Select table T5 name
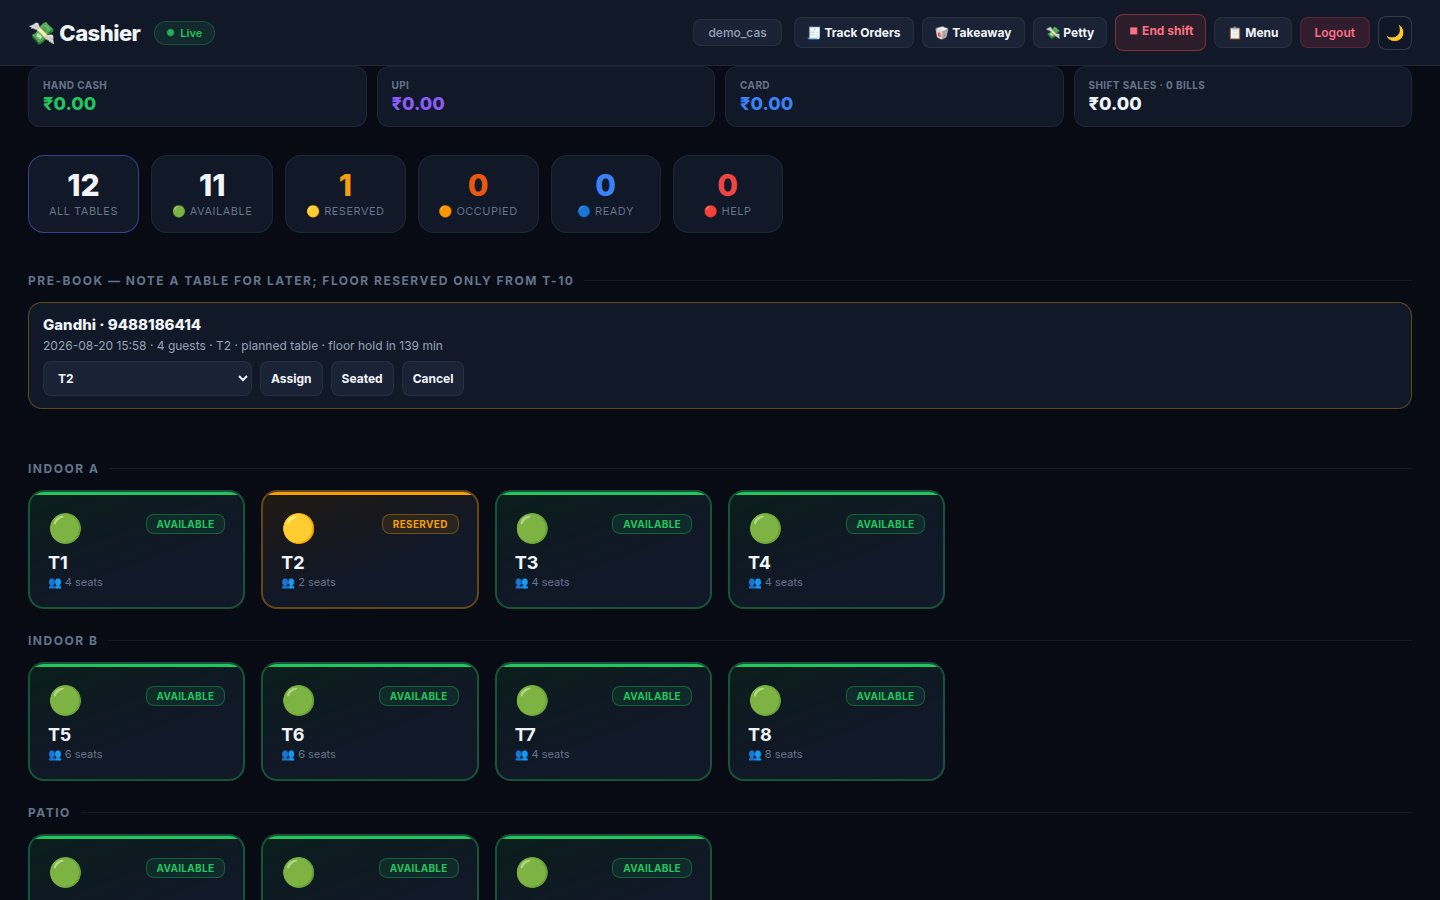The height and width of the screenshot is (900, 1440). (60, 735)
